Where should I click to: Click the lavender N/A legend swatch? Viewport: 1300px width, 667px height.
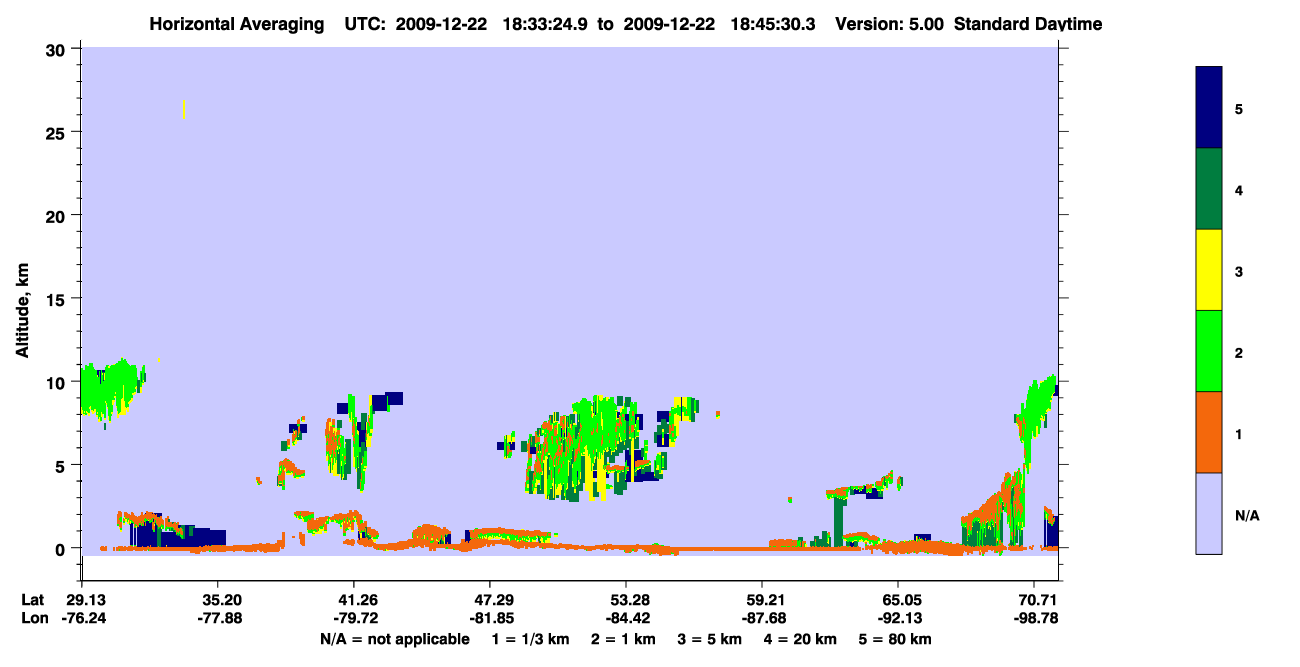(x=1209, y=513)
